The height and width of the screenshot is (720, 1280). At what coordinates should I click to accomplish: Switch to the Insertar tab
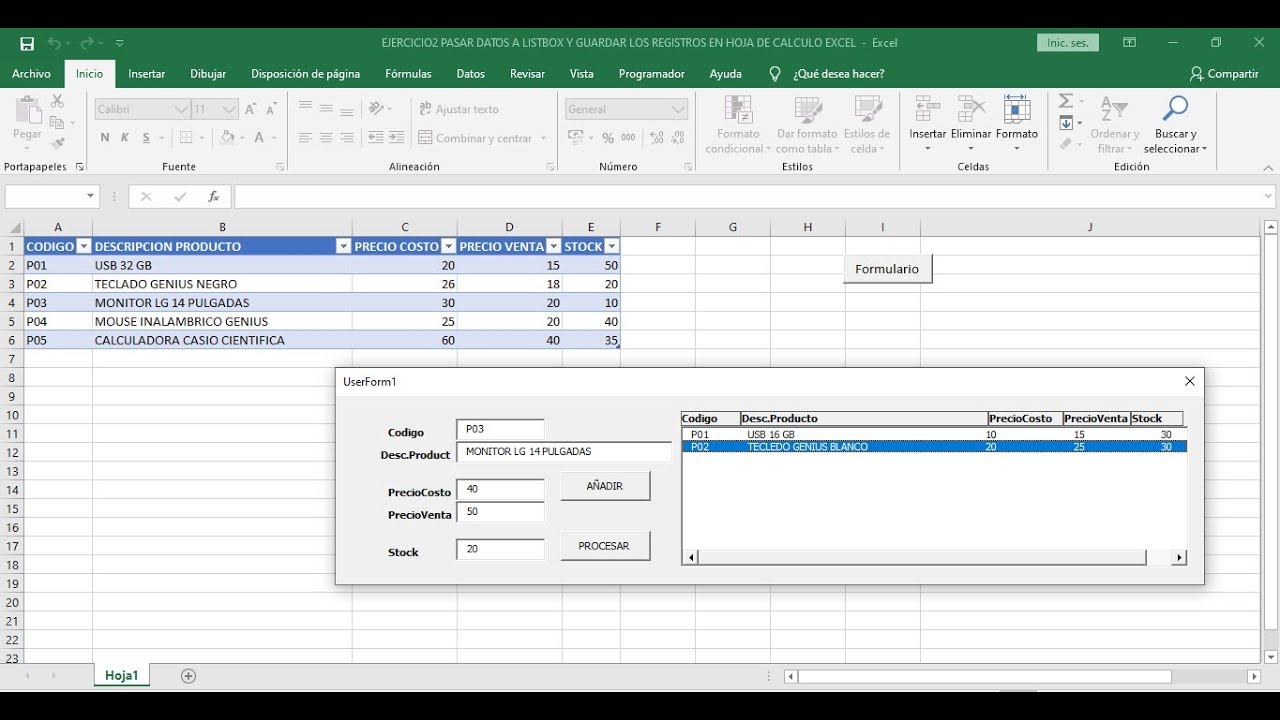[x=147, y=74]
